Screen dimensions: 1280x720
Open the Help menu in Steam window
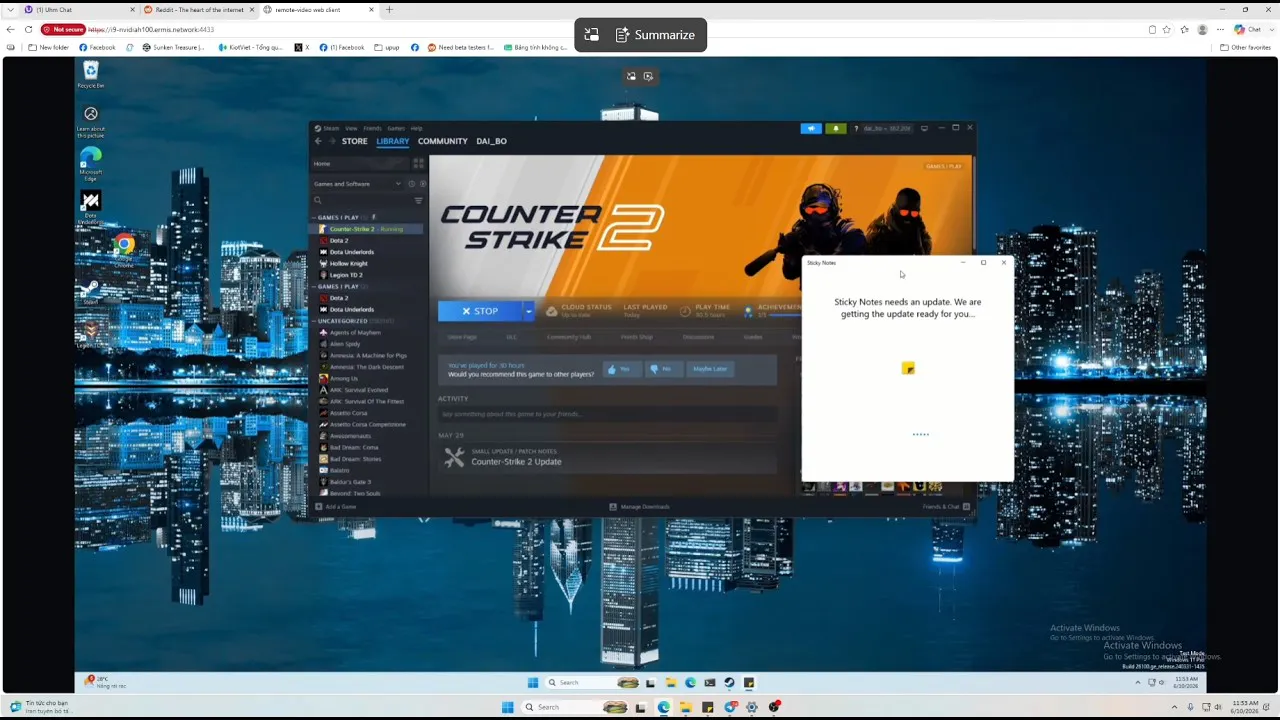tap(416, 128)
